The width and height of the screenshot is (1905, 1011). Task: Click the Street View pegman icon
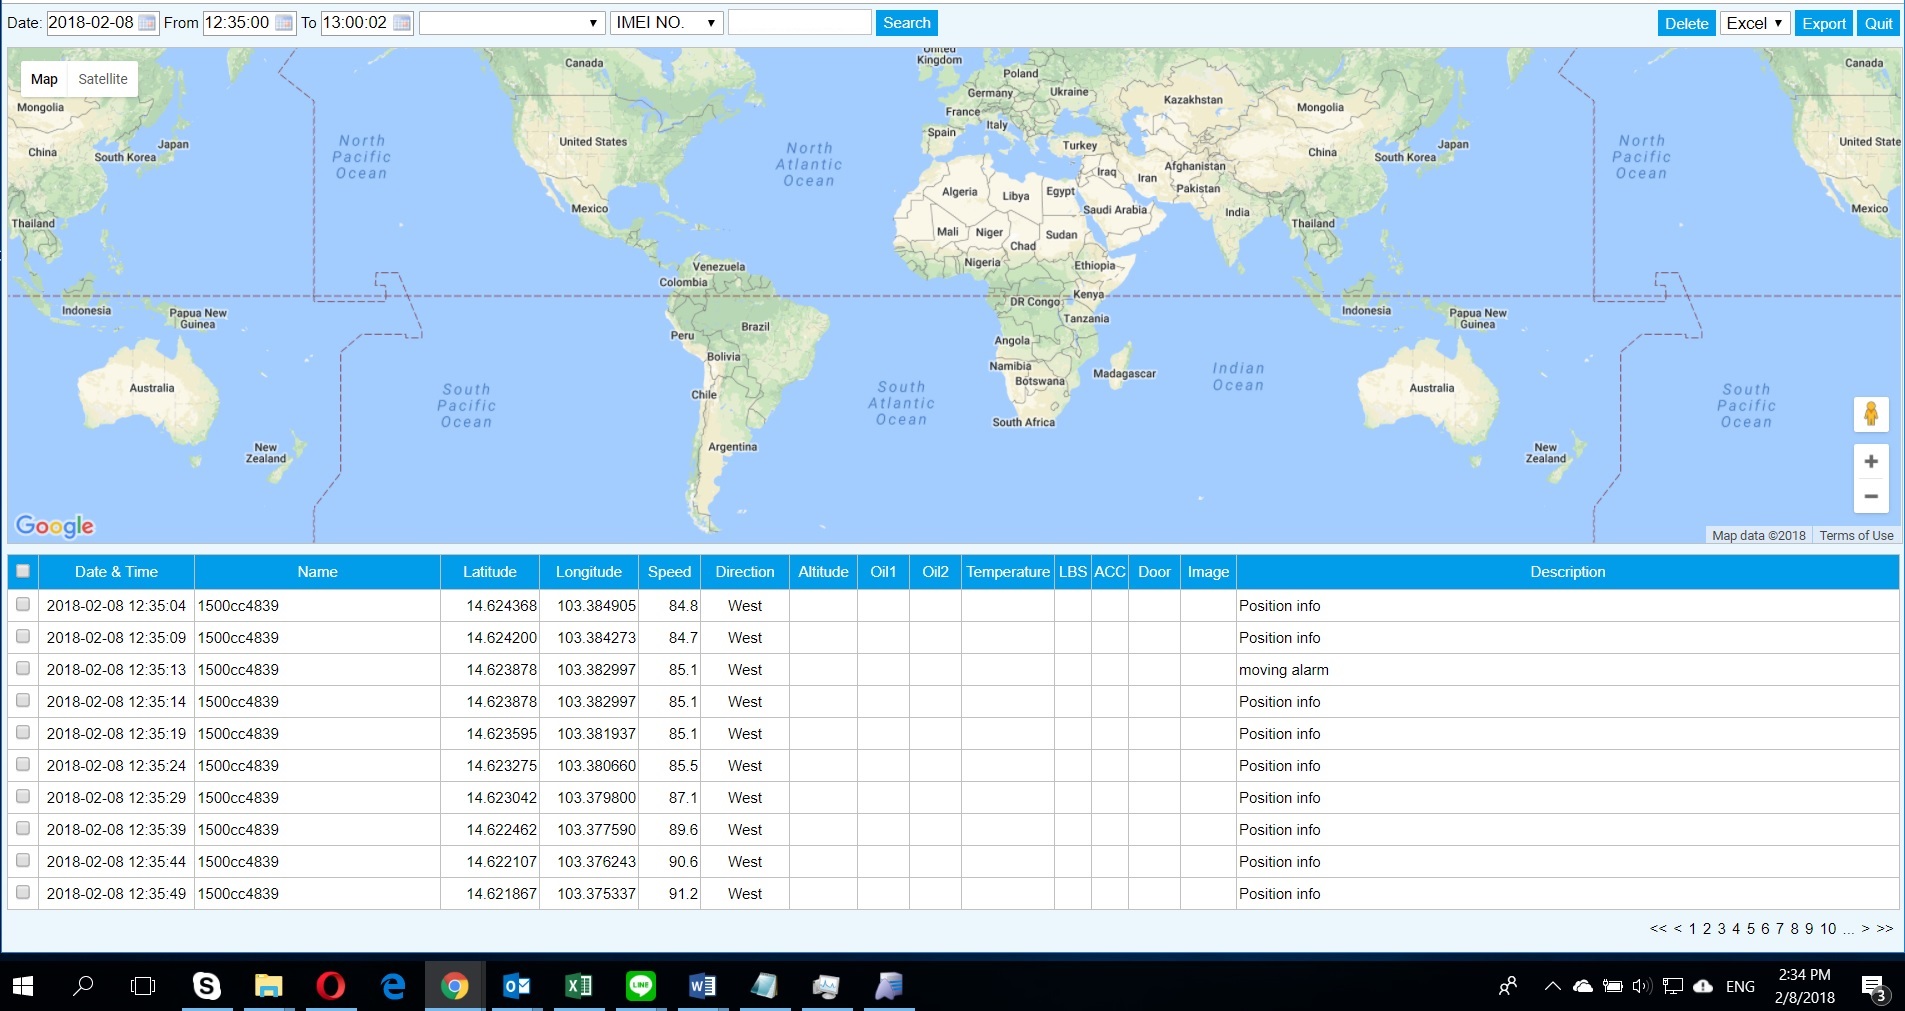[1871, 414]
